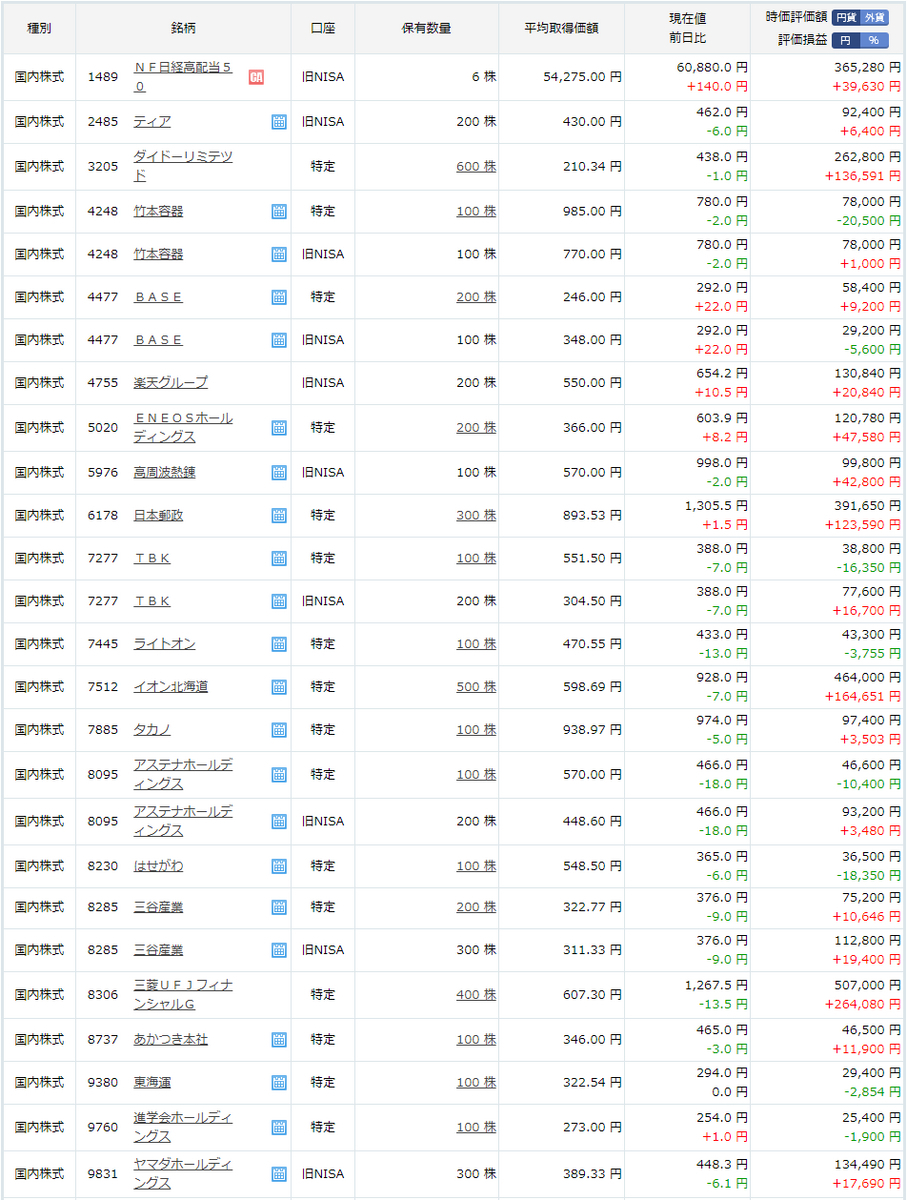This screenshot has height=1200, width=907.
Task: Switch valuation to 外貨
Action: pyautogui.click(x=874, y=17)
